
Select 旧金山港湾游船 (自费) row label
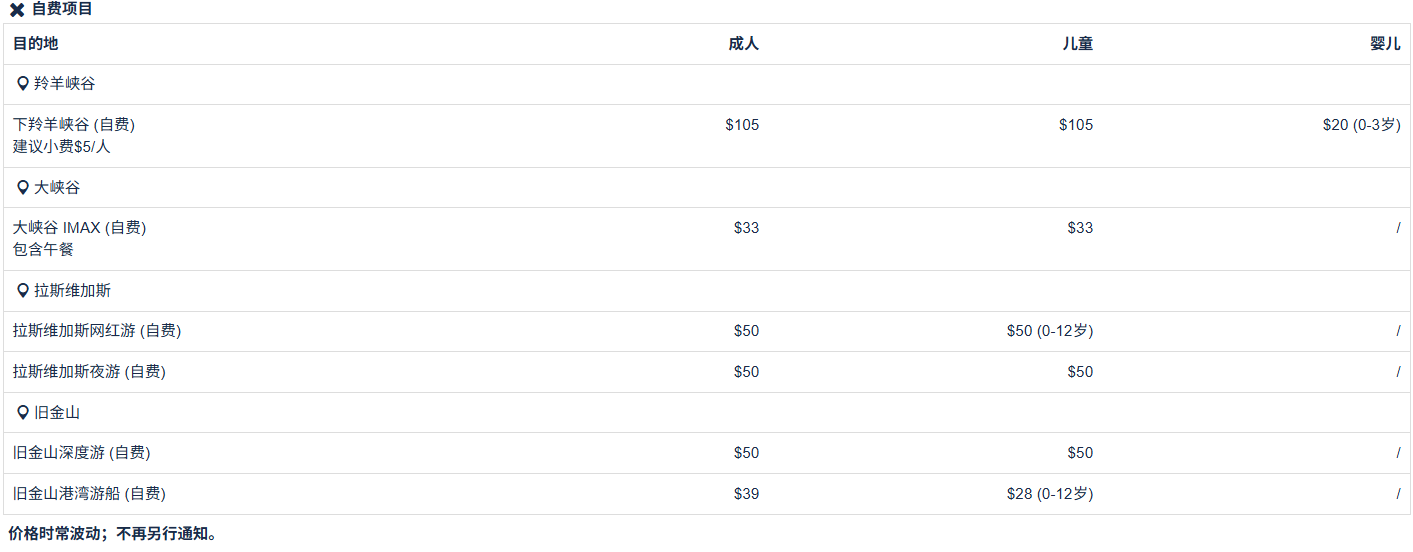tap(89, 494)
